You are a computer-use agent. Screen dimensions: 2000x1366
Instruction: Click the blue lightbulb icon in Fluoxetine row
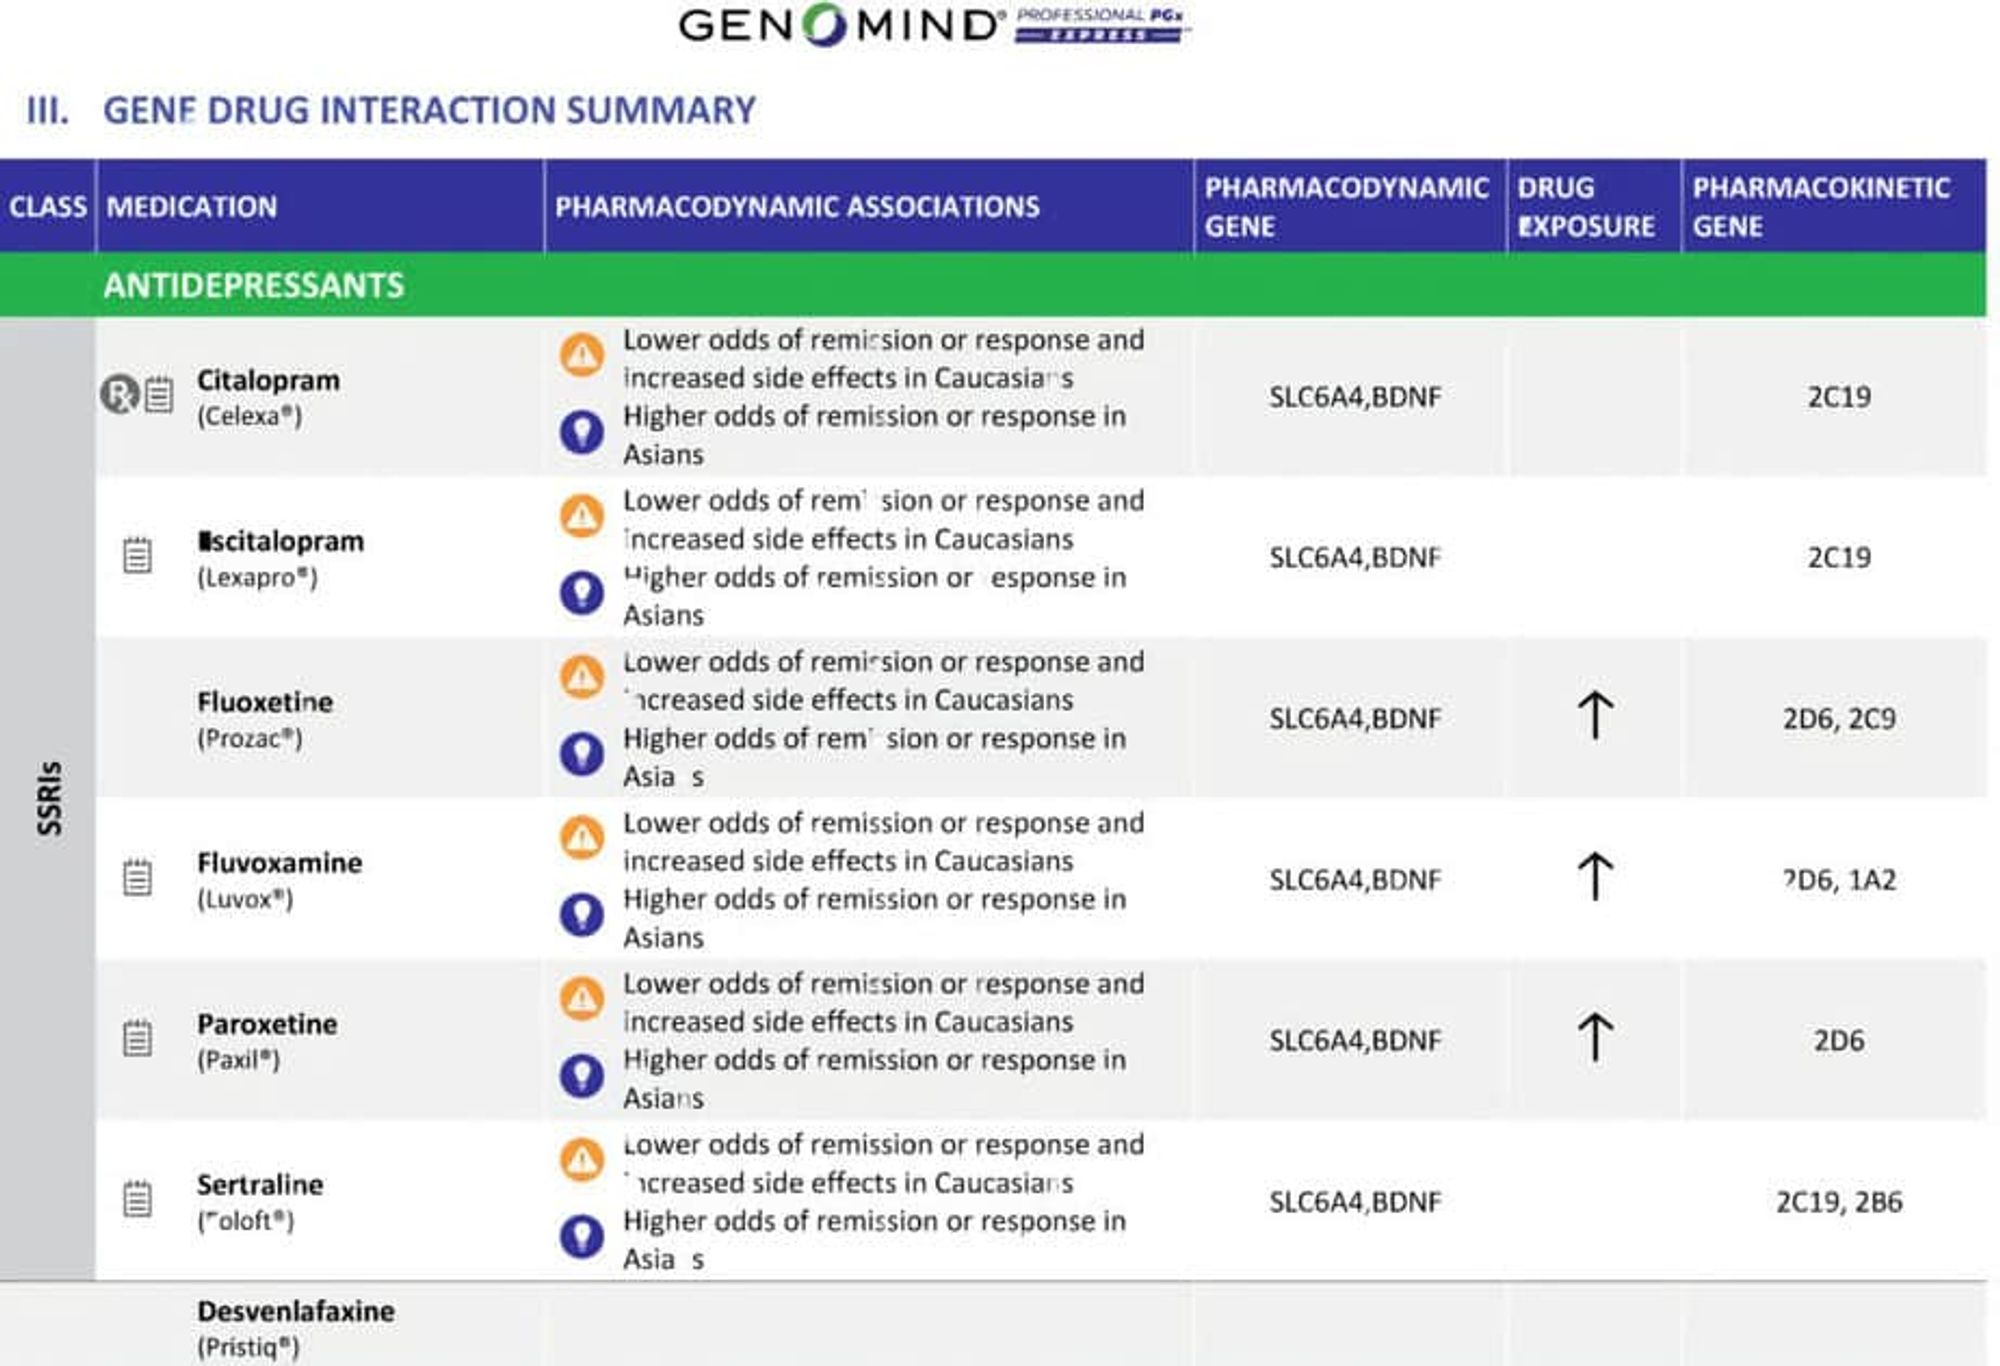[581, 754]
